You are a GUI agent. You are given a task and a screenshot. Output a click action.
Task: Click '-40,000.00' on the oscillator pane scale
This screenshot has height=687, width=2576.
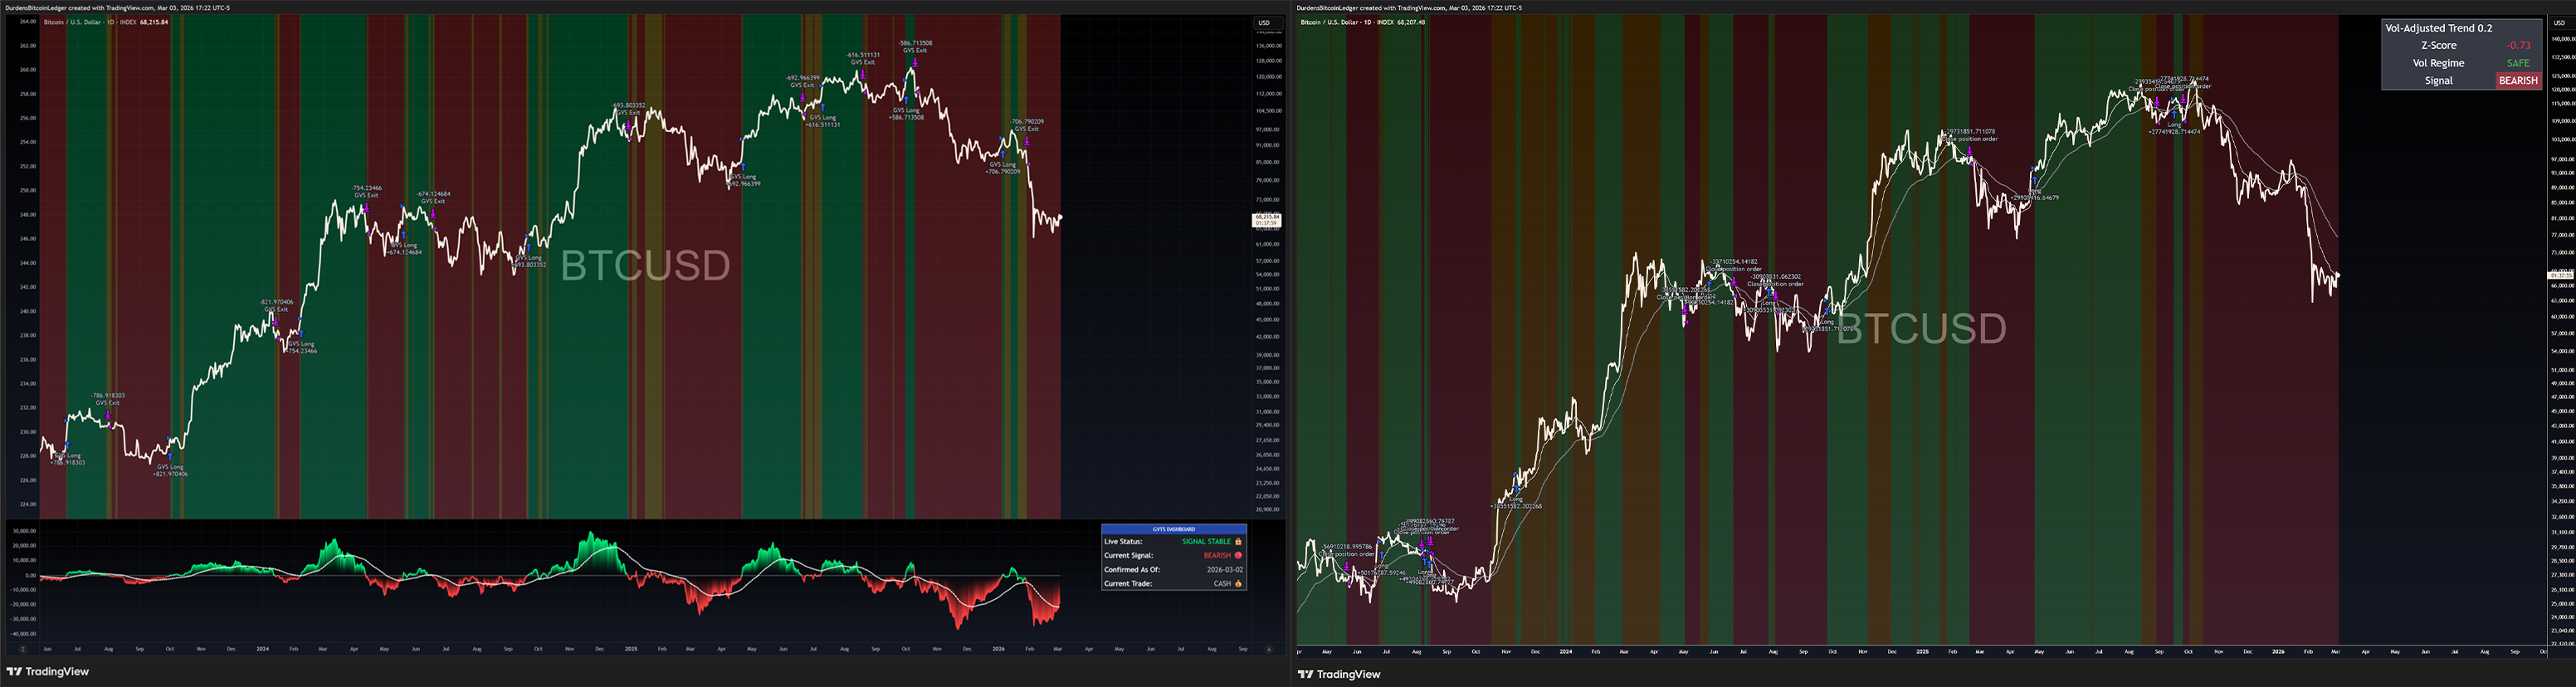(25, 634)
